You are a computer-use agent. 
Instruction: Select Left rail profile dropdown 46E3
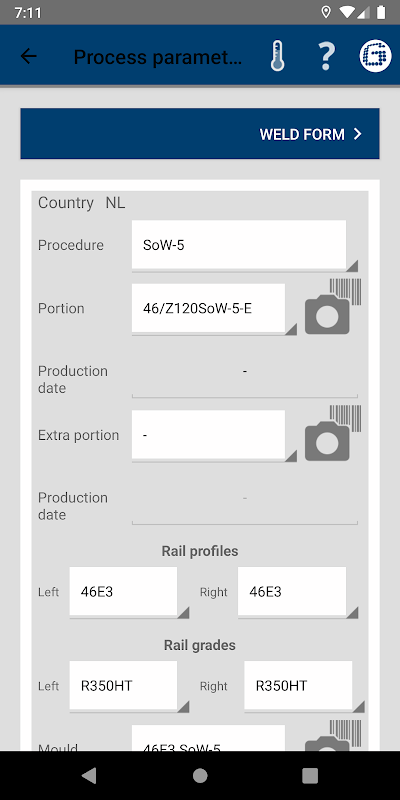(x=129, y=592)
